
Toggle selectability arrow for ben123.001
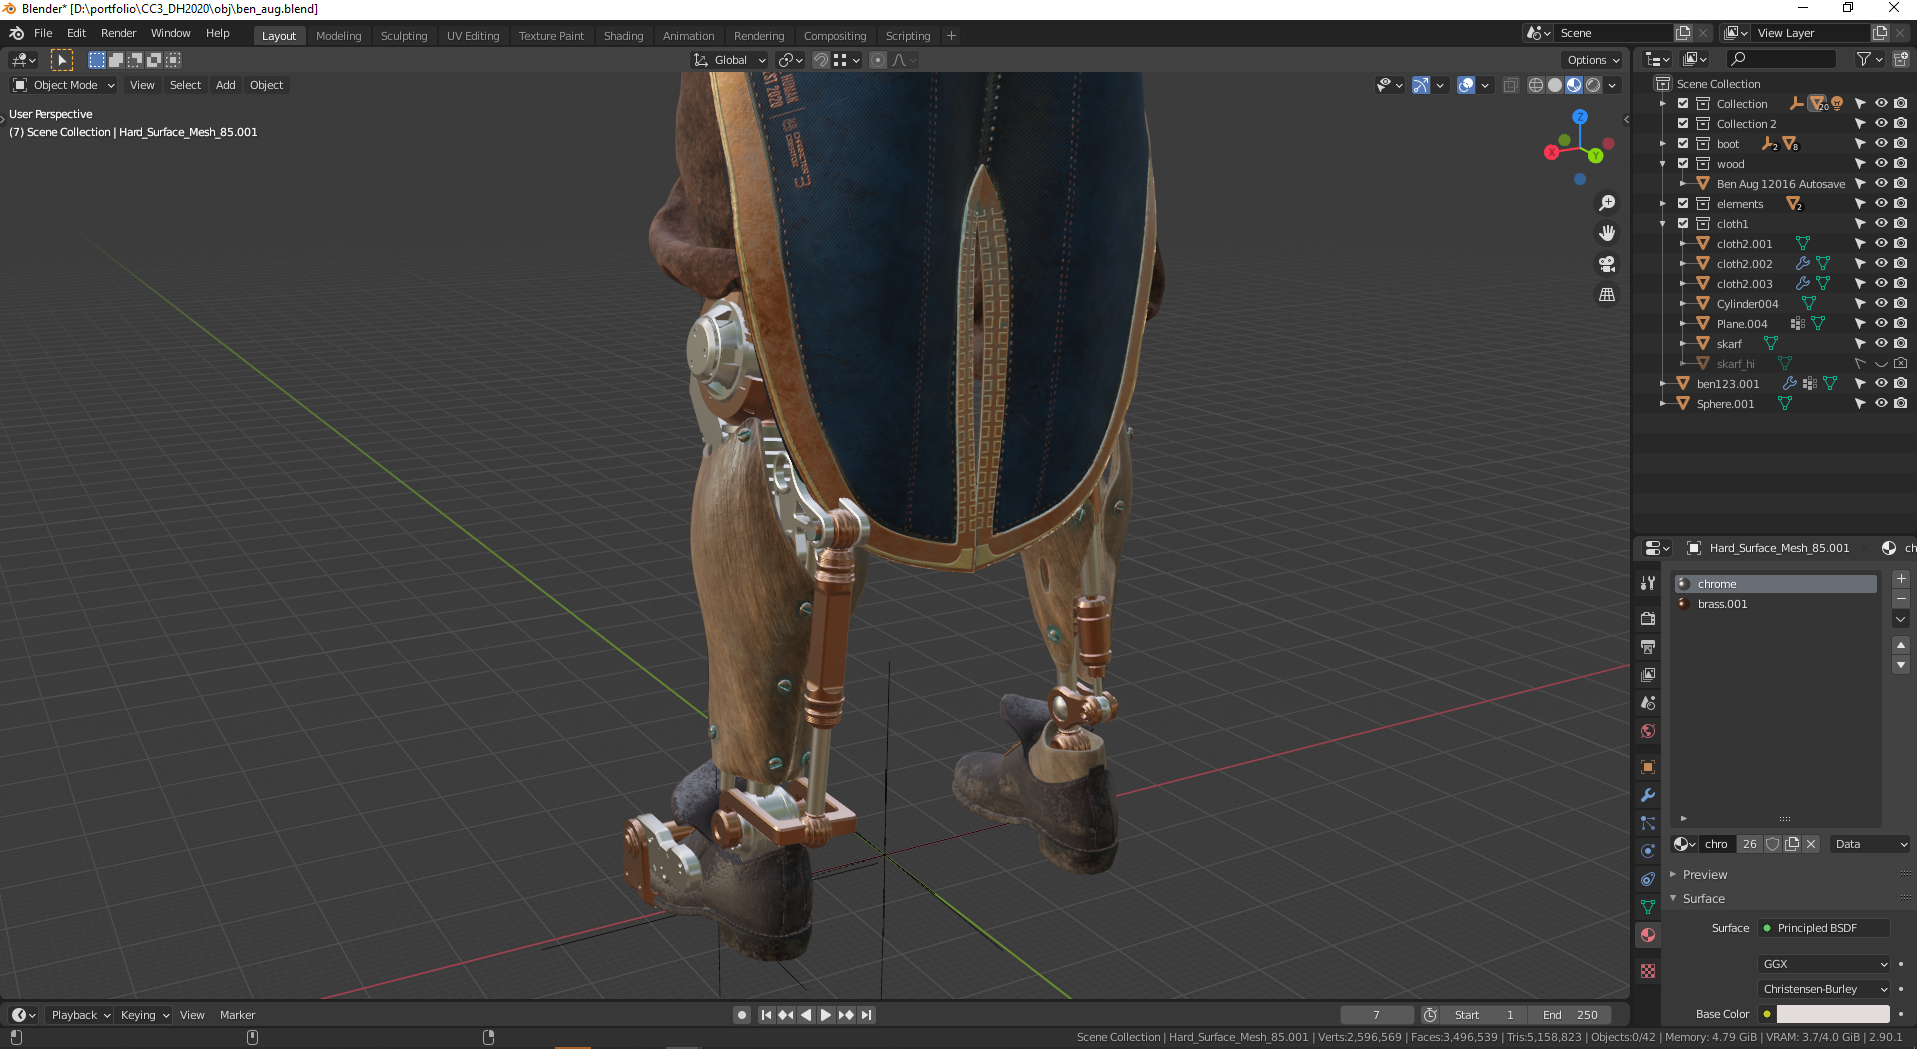pos(1860,383)
